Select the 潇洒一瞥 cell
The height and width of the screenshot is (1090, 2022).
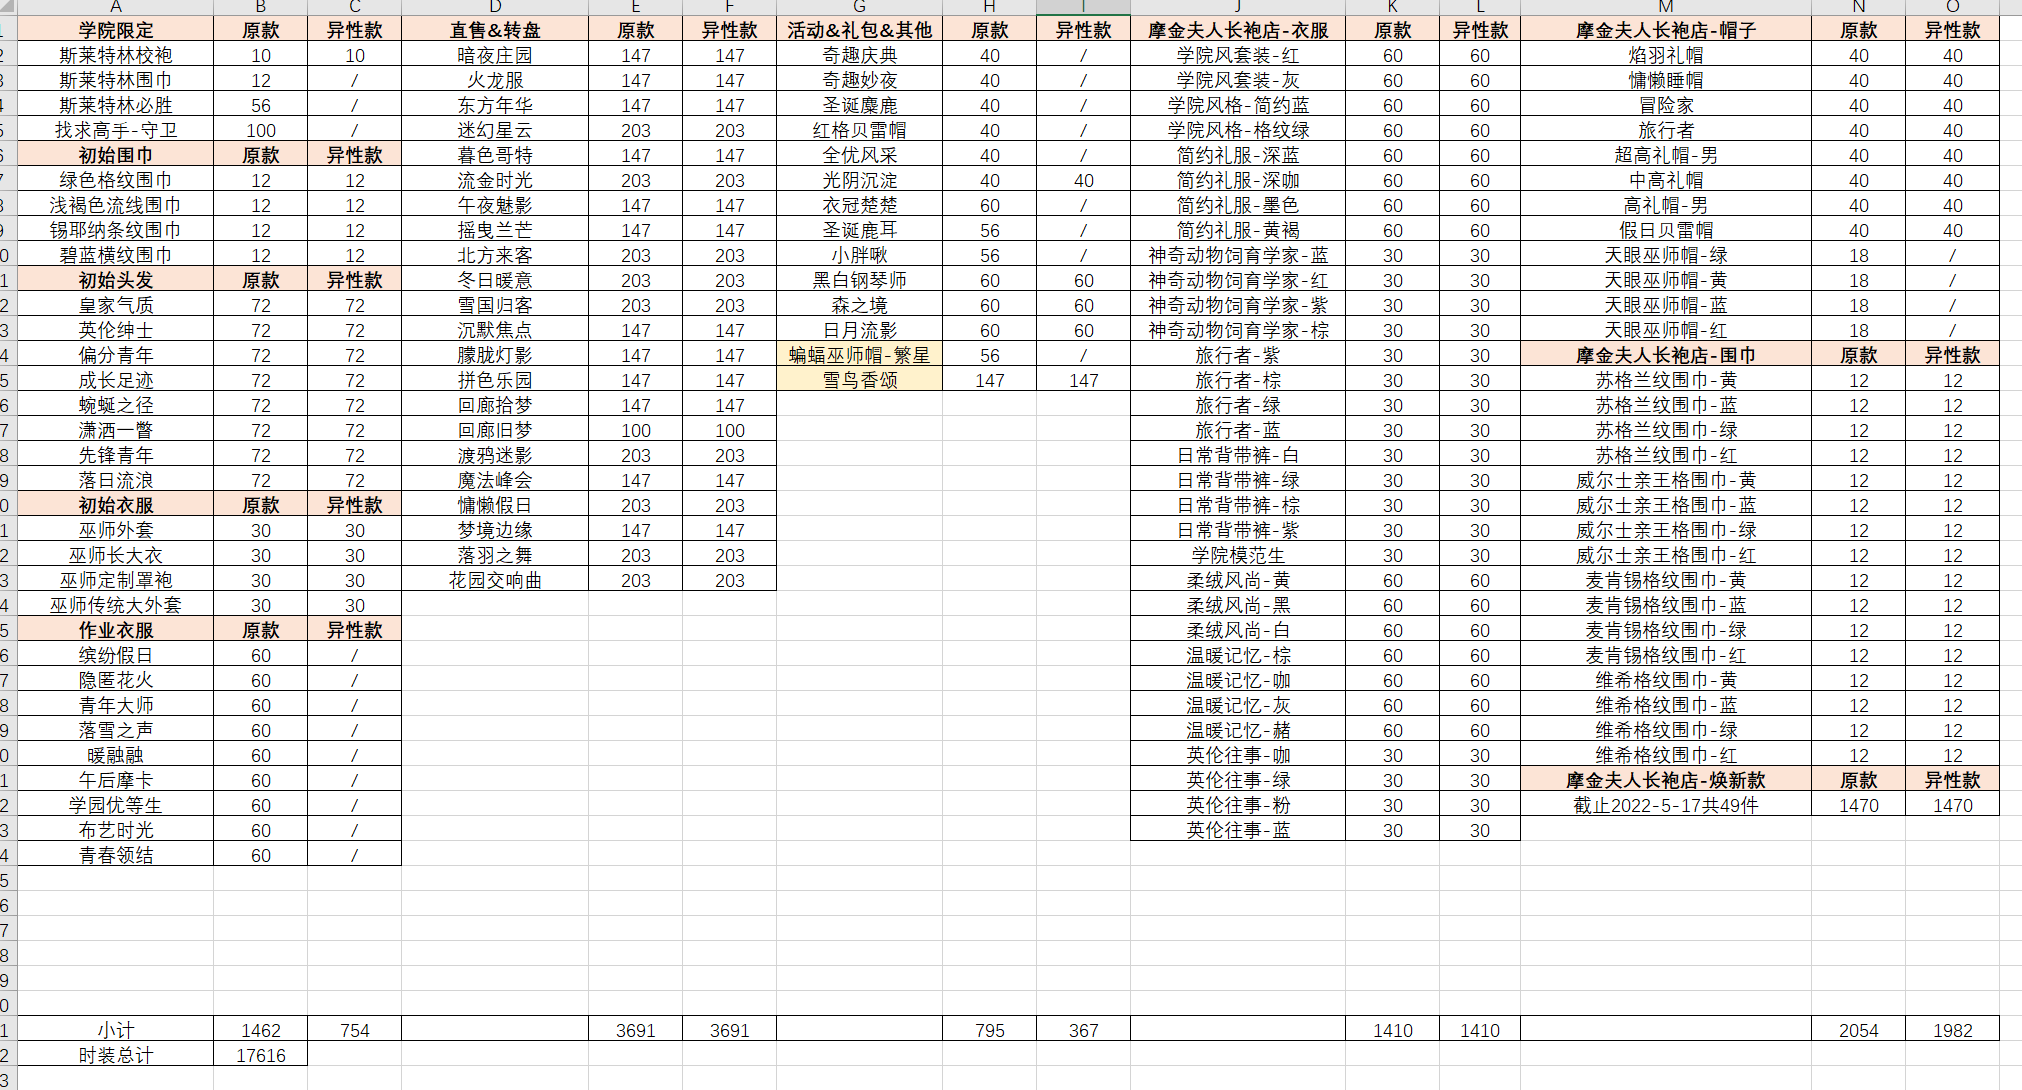[x=116, y=430]
